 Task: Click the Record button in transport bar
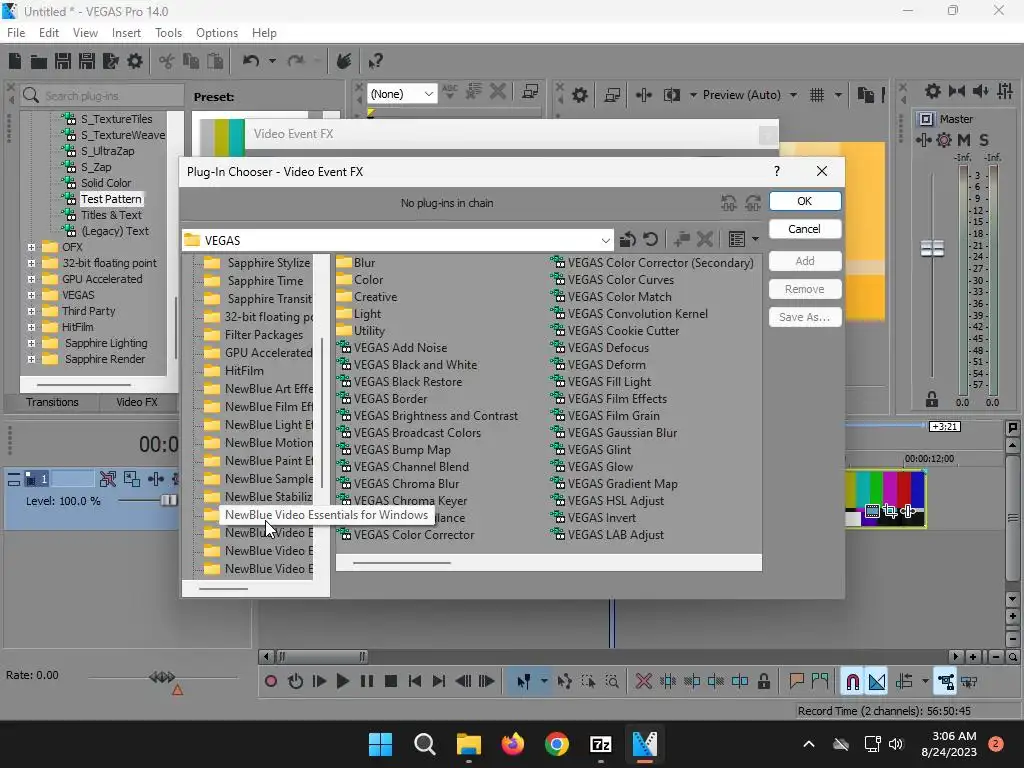(x=271, y=682)
